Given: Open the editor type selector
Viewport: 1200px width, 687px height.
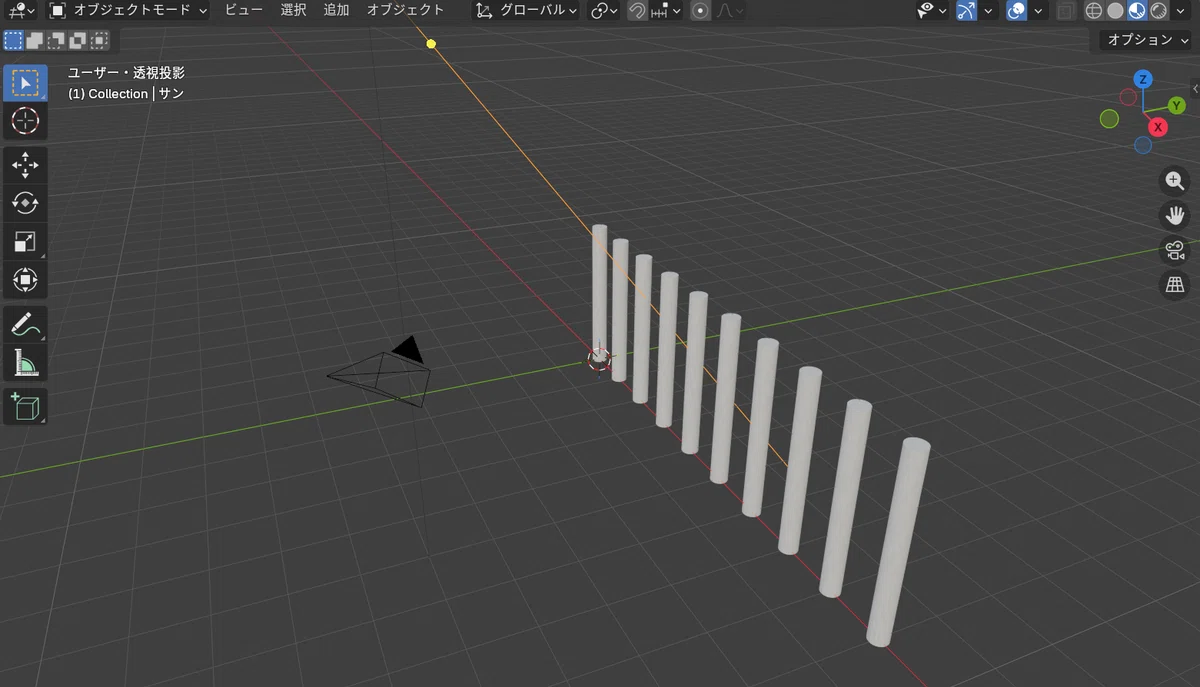Looking at the screenshot, I should [x=21, y=10].
